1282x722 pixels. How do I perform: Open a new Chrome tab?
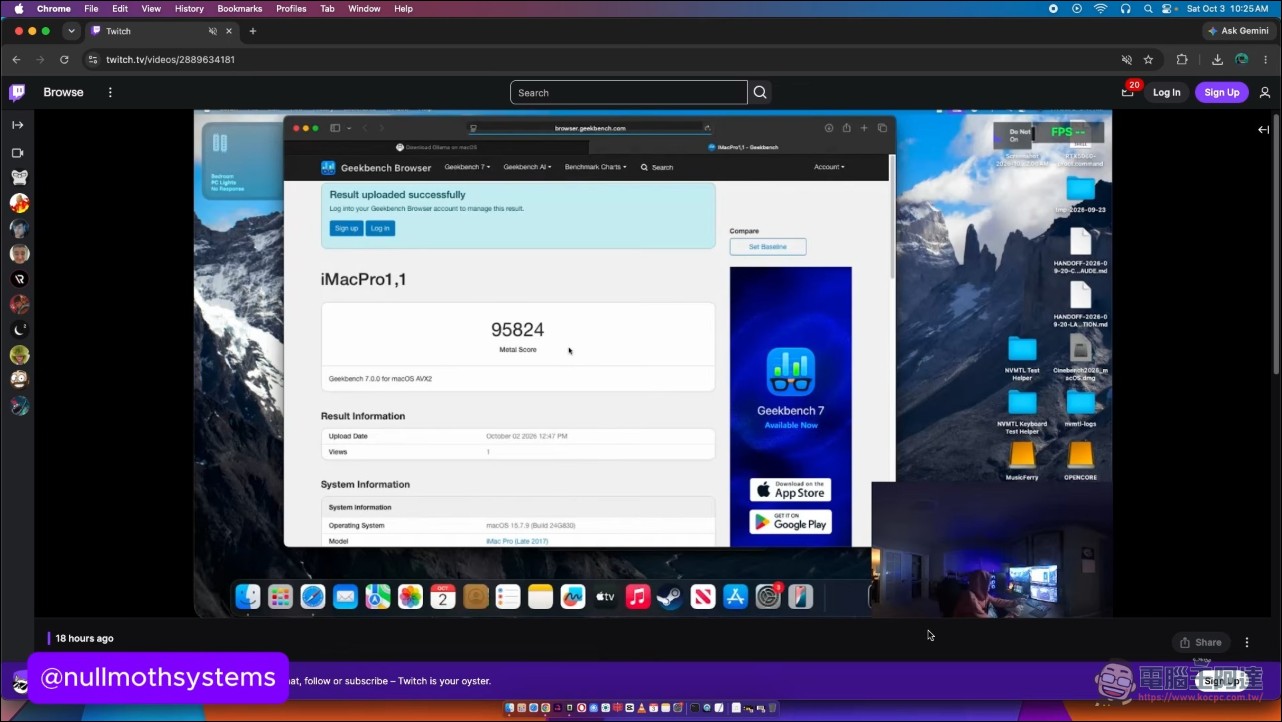click(252, 31)
